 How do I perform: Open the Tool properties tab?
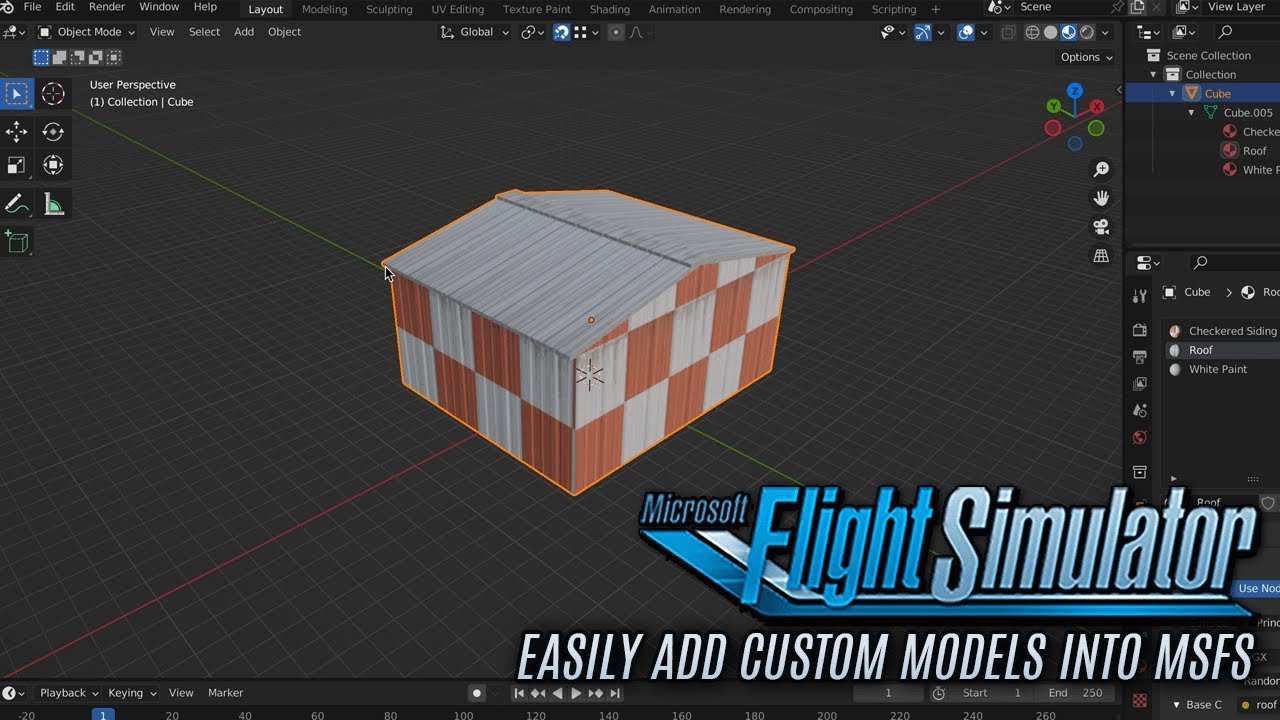[x=1139, y=297]
